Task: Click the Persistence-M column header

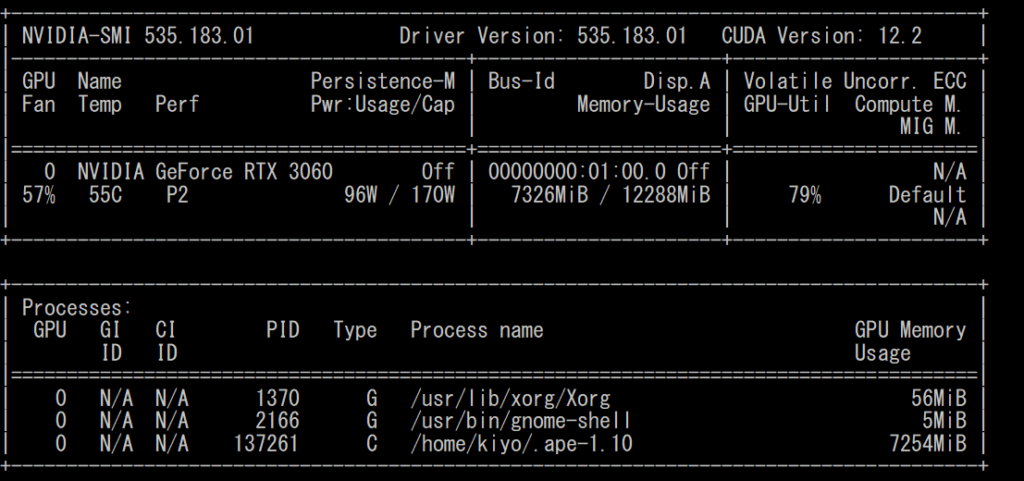Action: pos(382,81)
